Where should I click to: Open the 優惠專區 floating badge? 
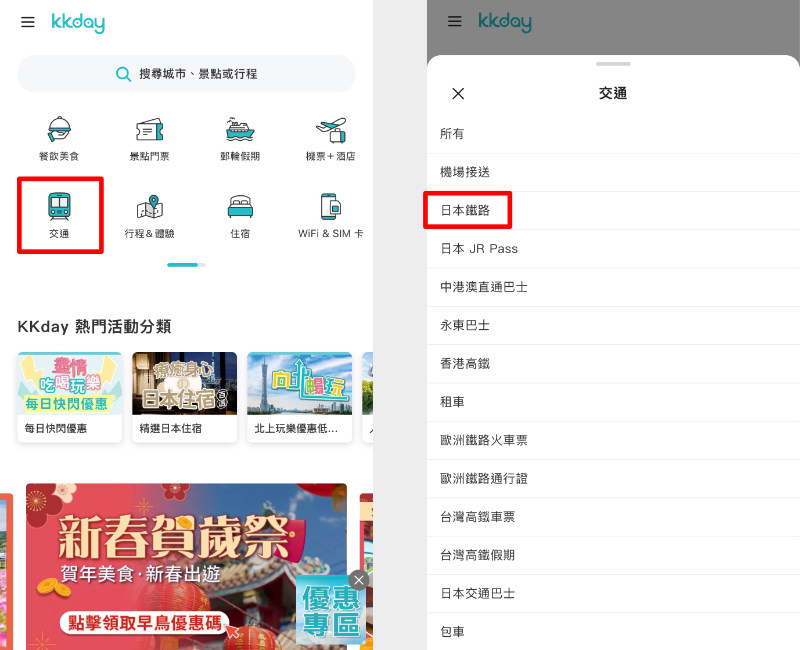(x=331, y=612)
